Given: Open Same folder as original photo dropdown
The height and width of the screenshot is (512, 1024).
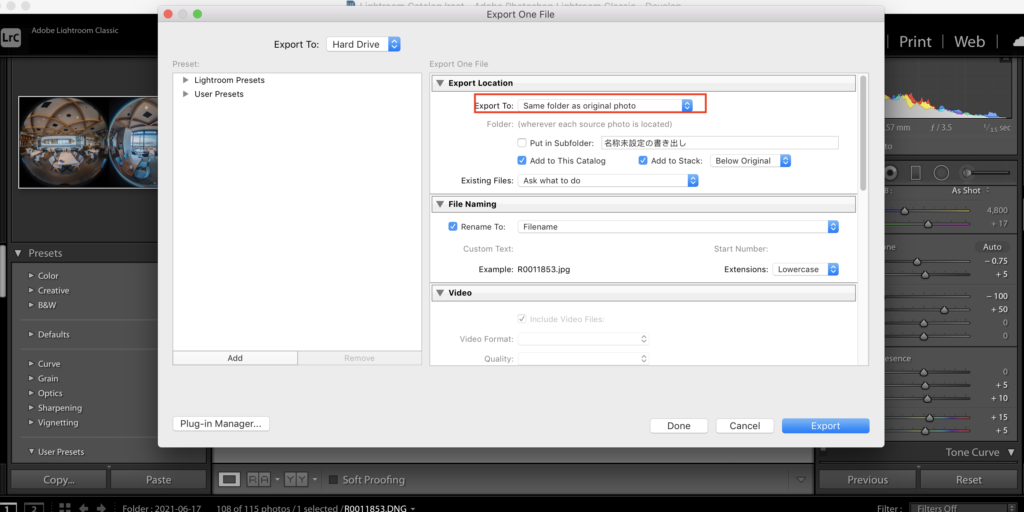Looking at the screenshot, I should (x=605, y=105).
